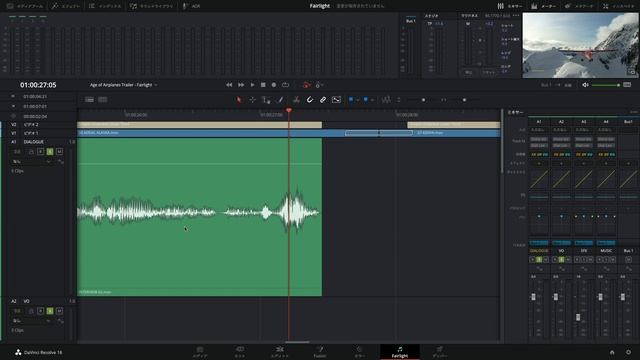Switch to the Fusion page tab
Screen dimensions: 640x360
(320, 352)
